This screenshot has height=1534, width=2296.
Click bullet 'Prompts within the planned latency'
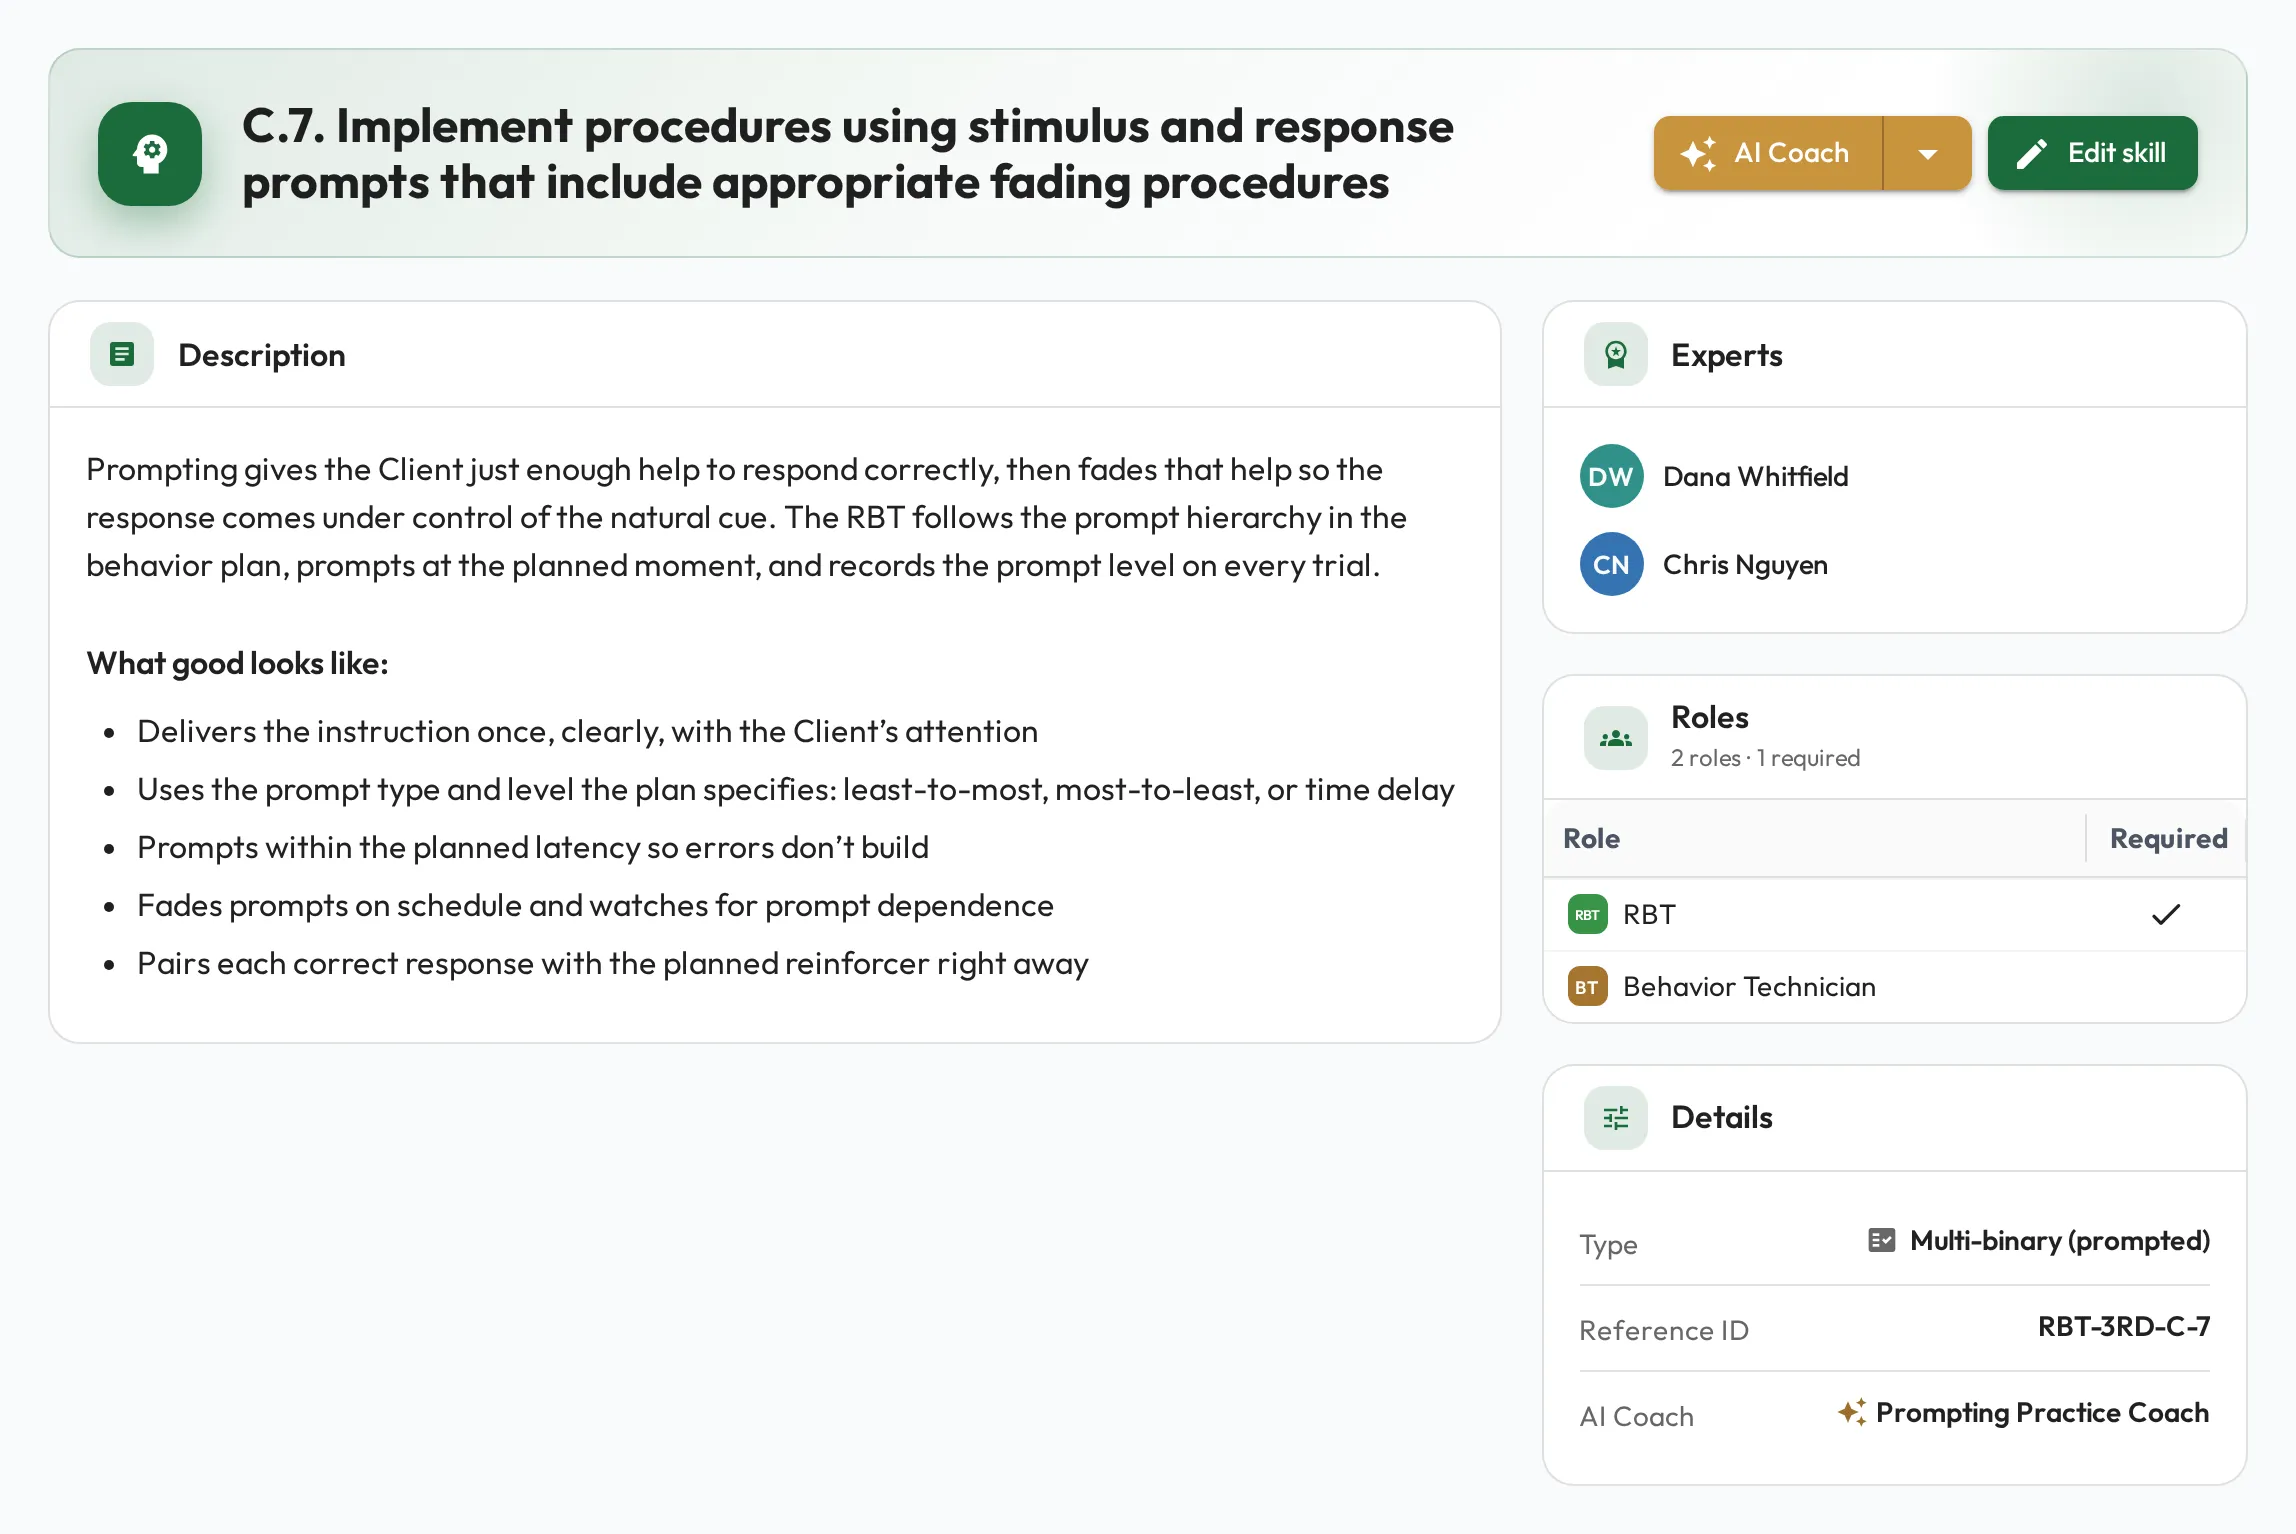[532, 847]
